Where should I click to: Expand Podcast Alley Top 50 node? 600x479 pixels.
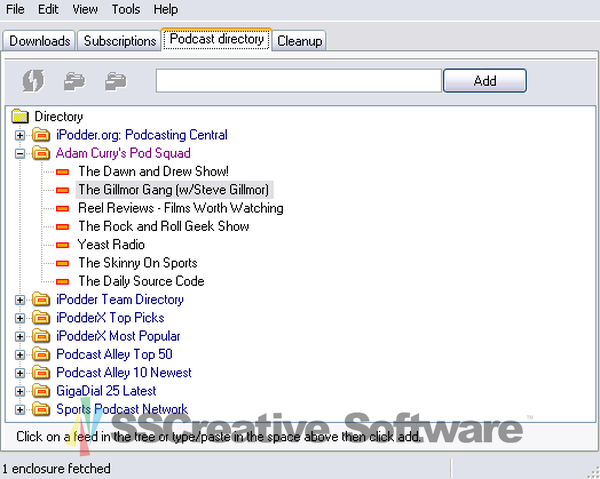20,355
